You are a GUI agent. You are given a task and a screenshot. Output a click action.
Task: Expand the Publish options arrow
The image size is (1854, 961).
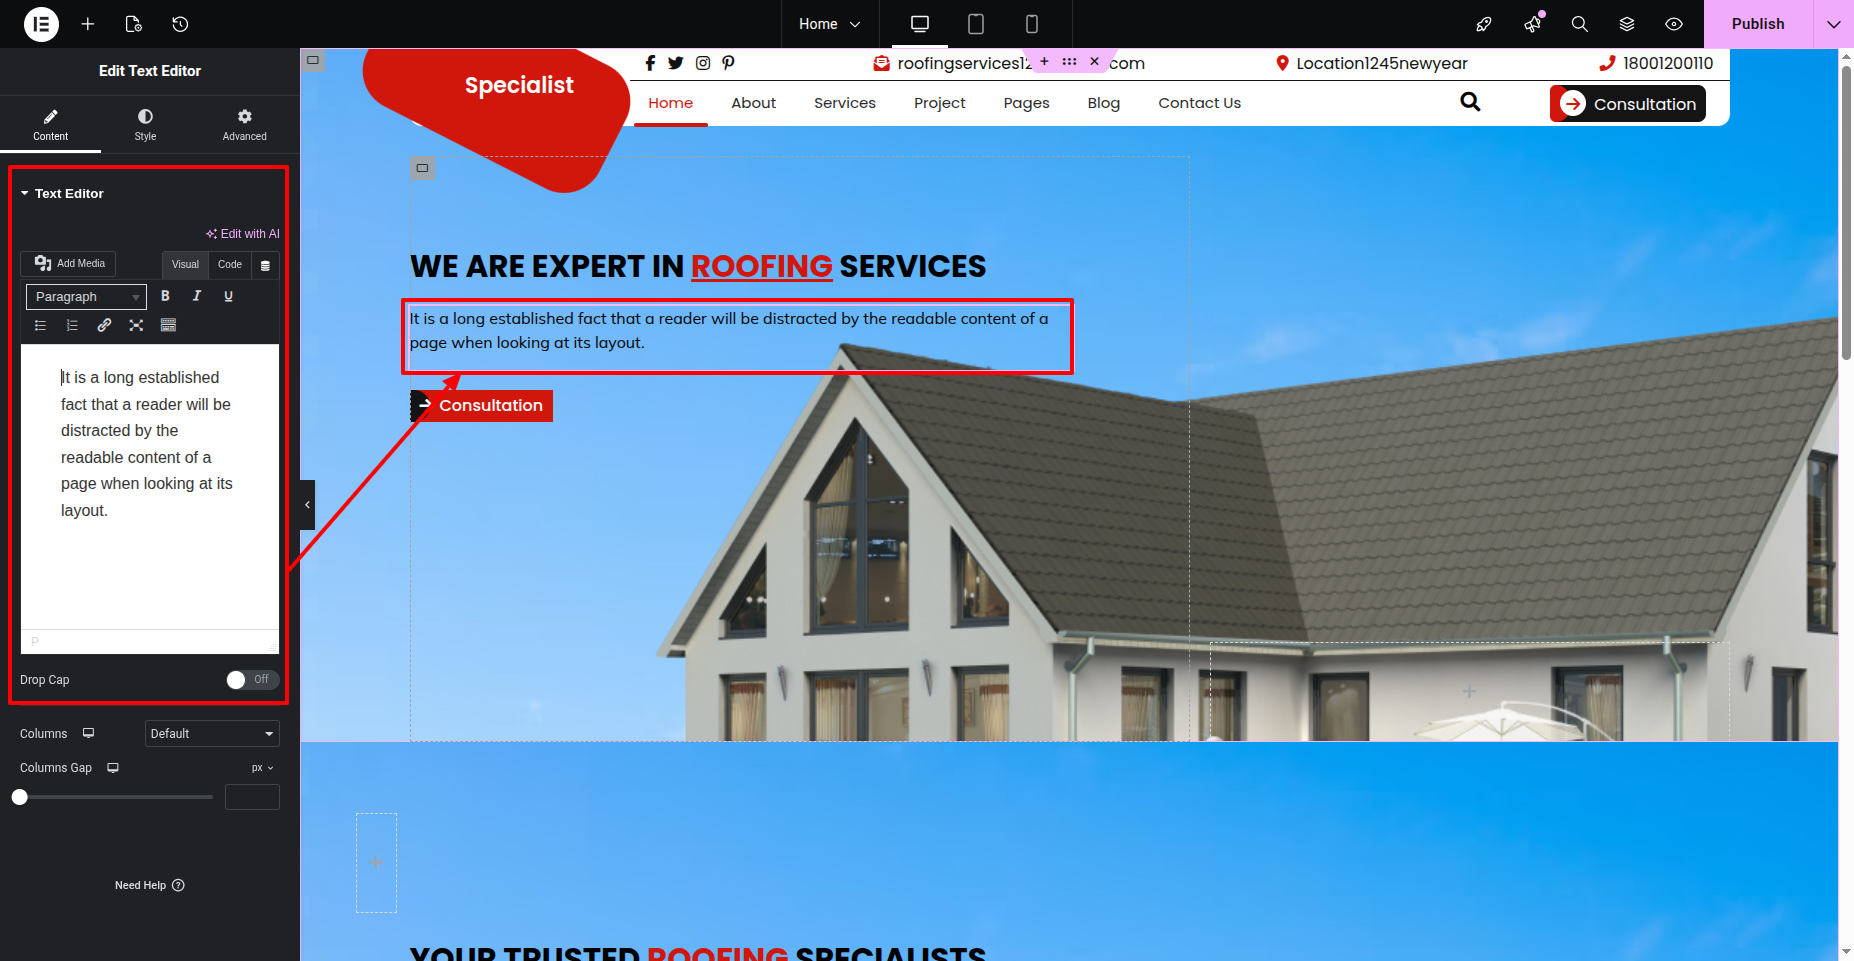point(1833,24)
